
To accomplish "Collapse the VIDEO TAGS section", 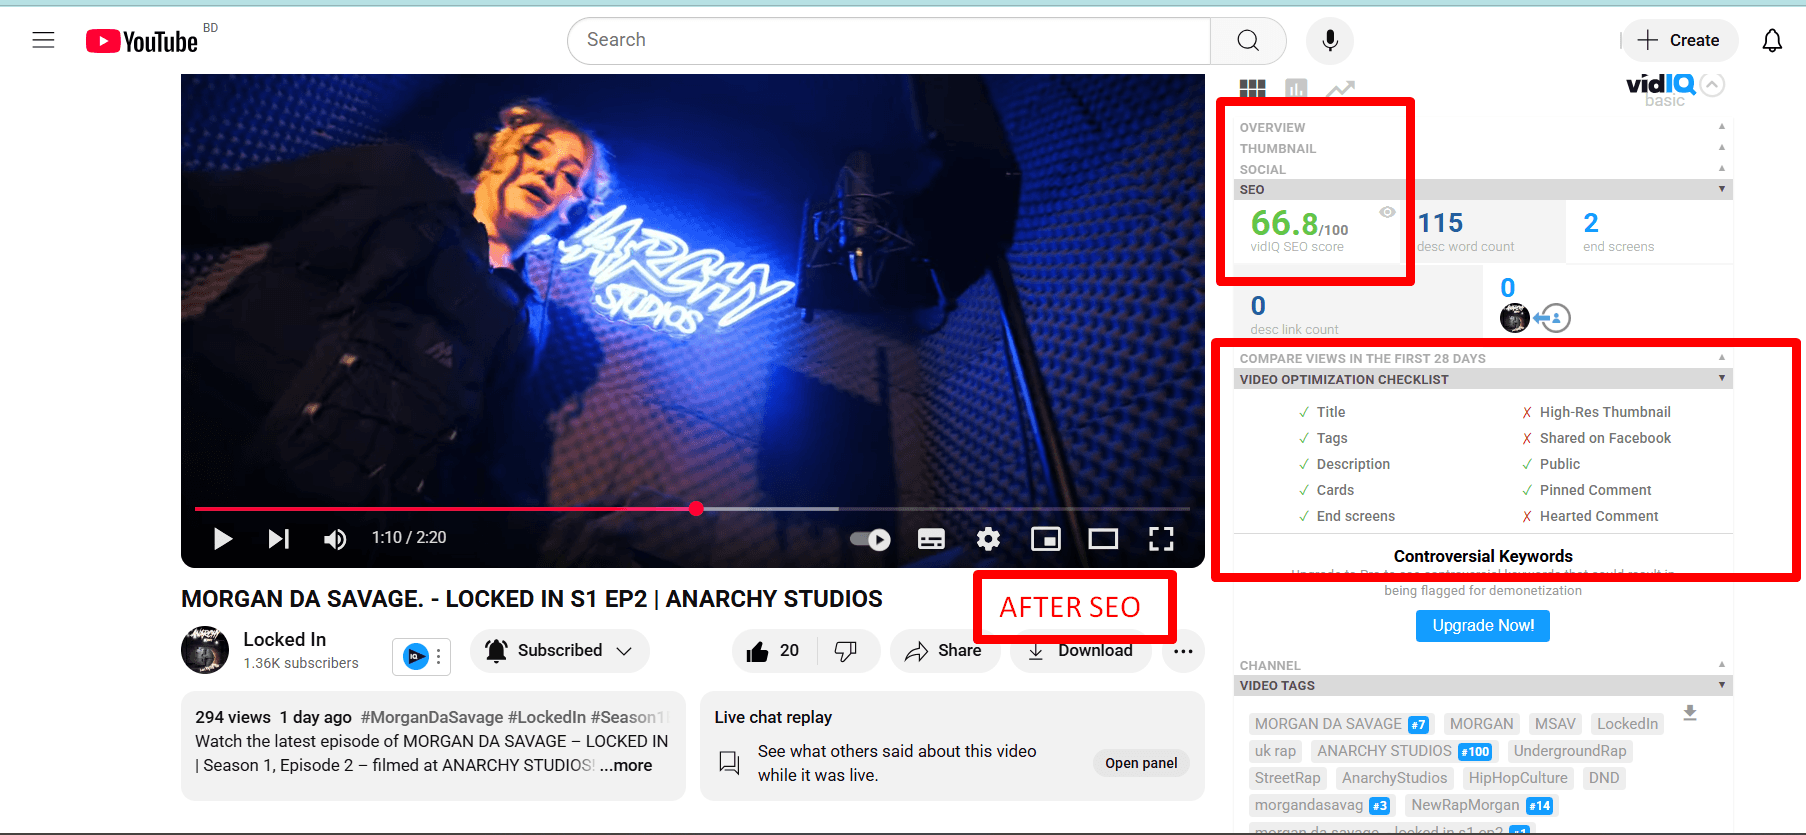I will click(1483, 685).
